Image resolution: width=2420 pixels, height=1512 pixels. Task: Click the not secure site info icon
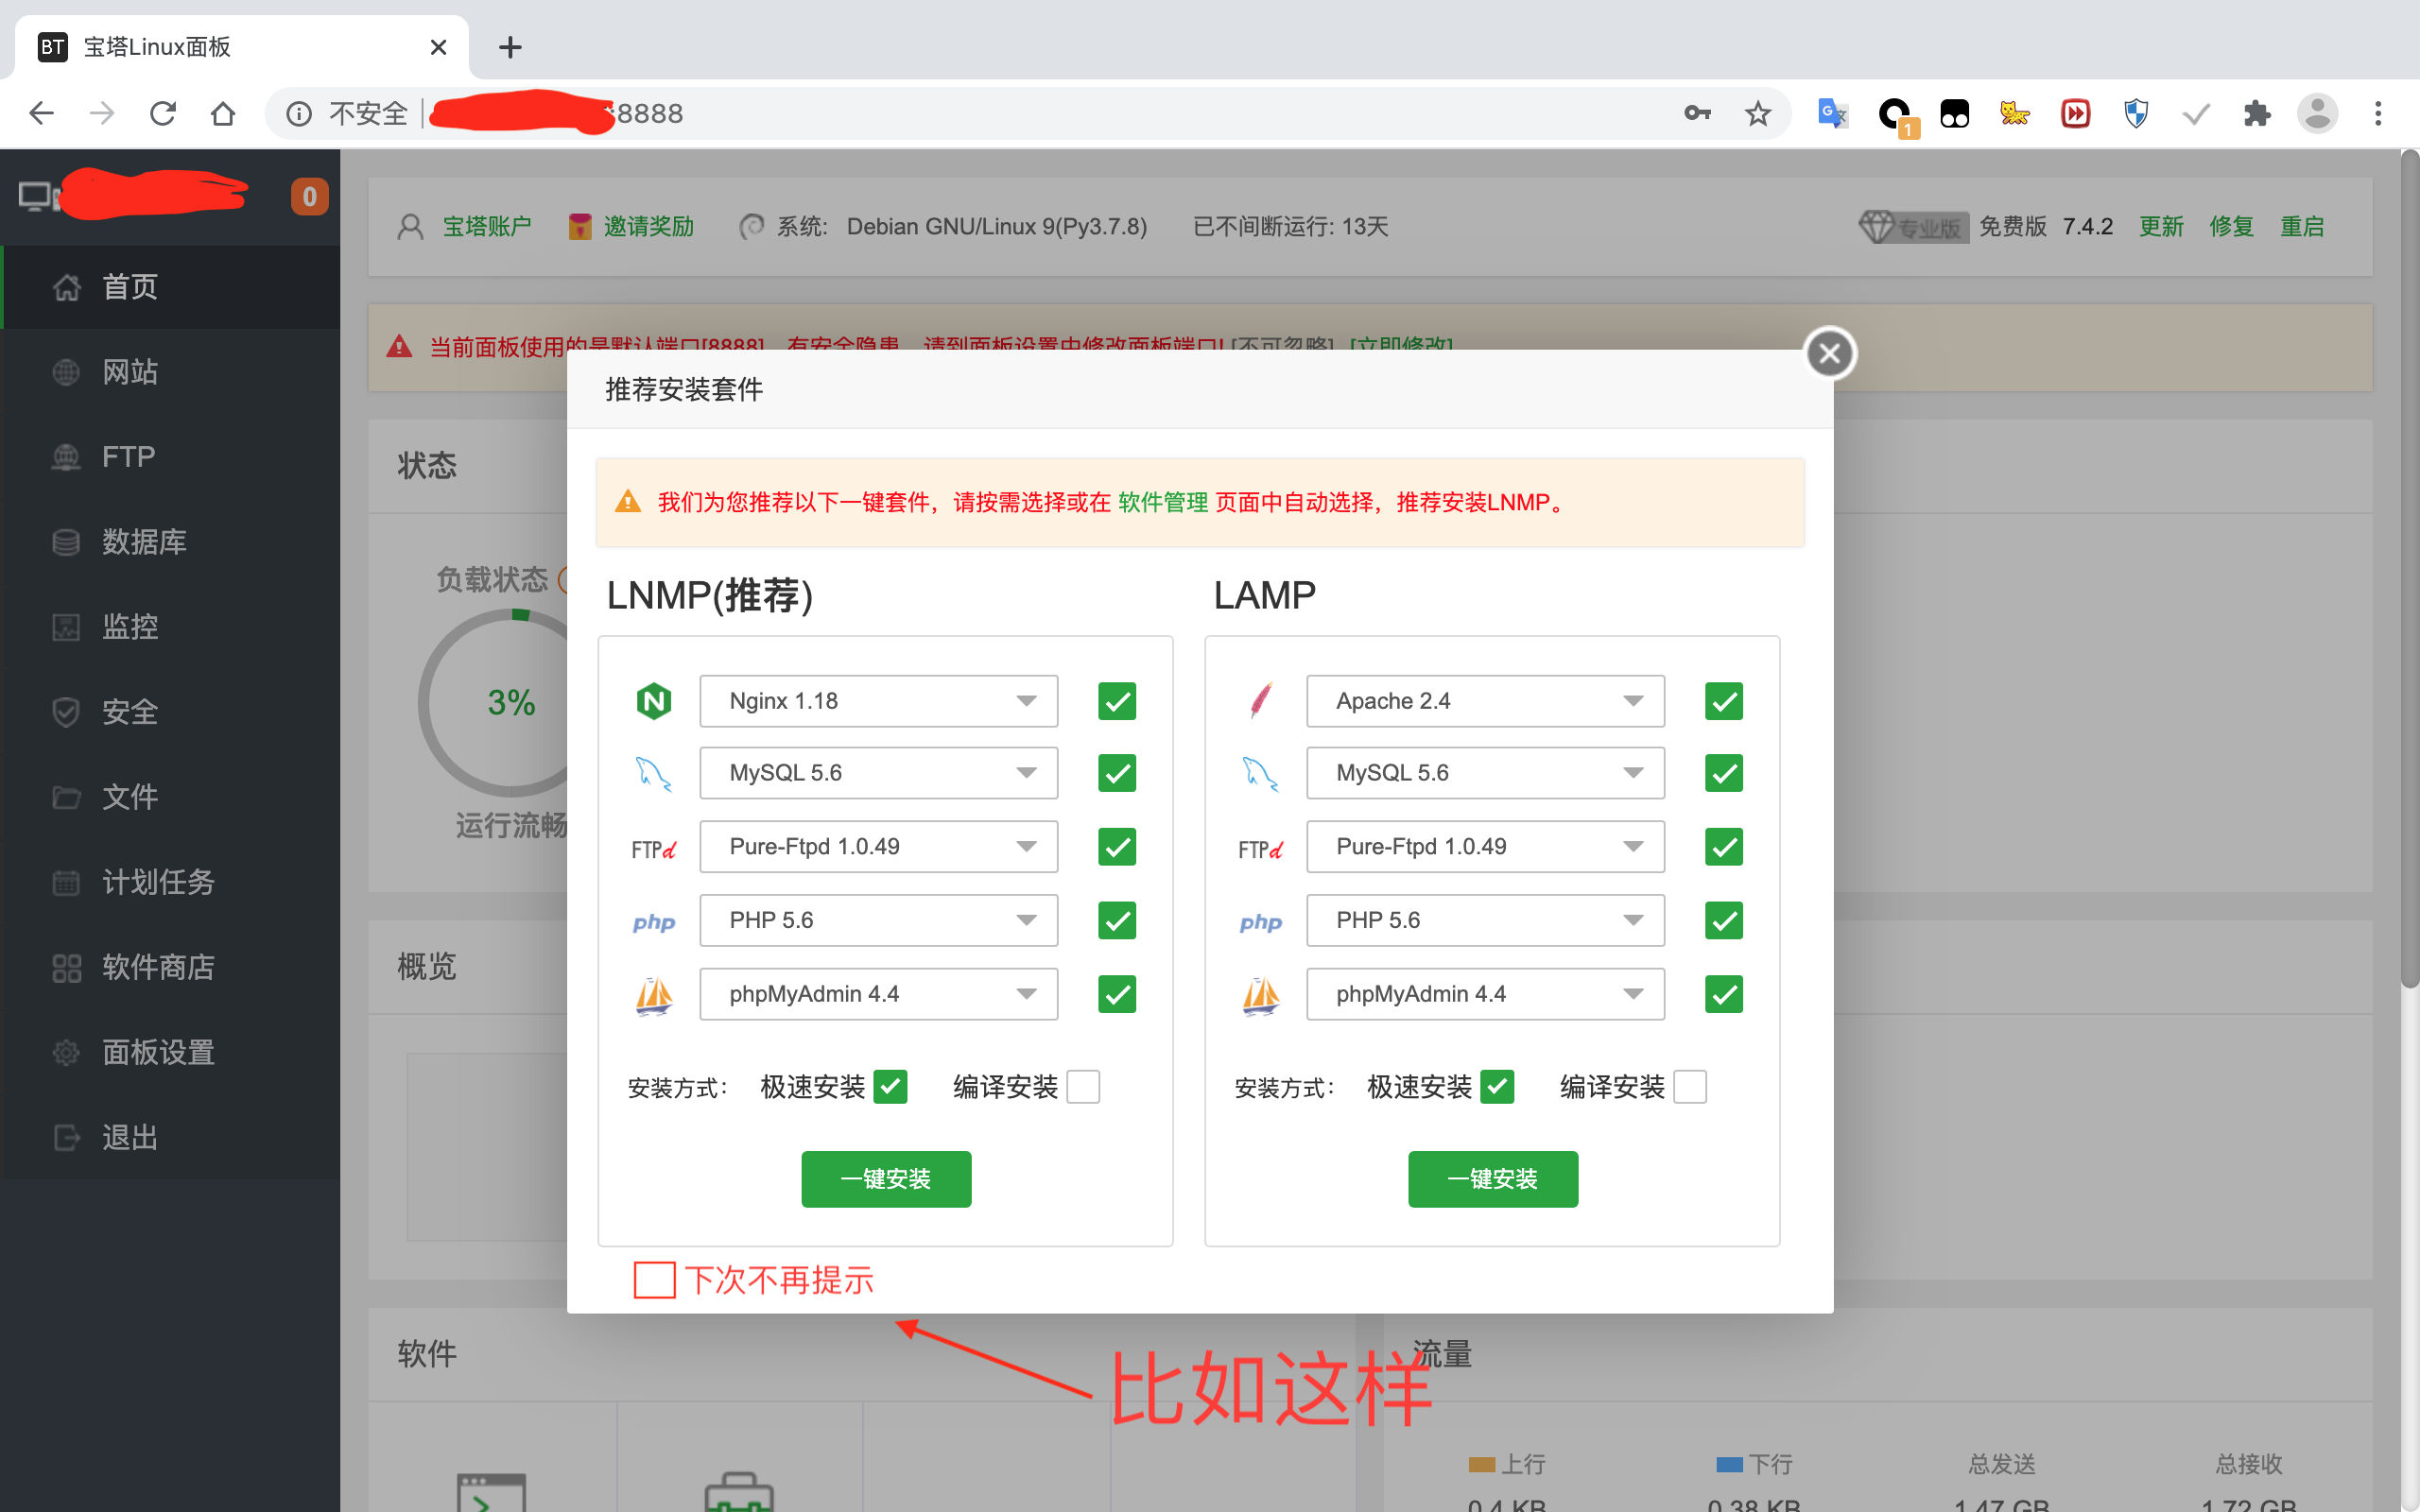[298, 113]
